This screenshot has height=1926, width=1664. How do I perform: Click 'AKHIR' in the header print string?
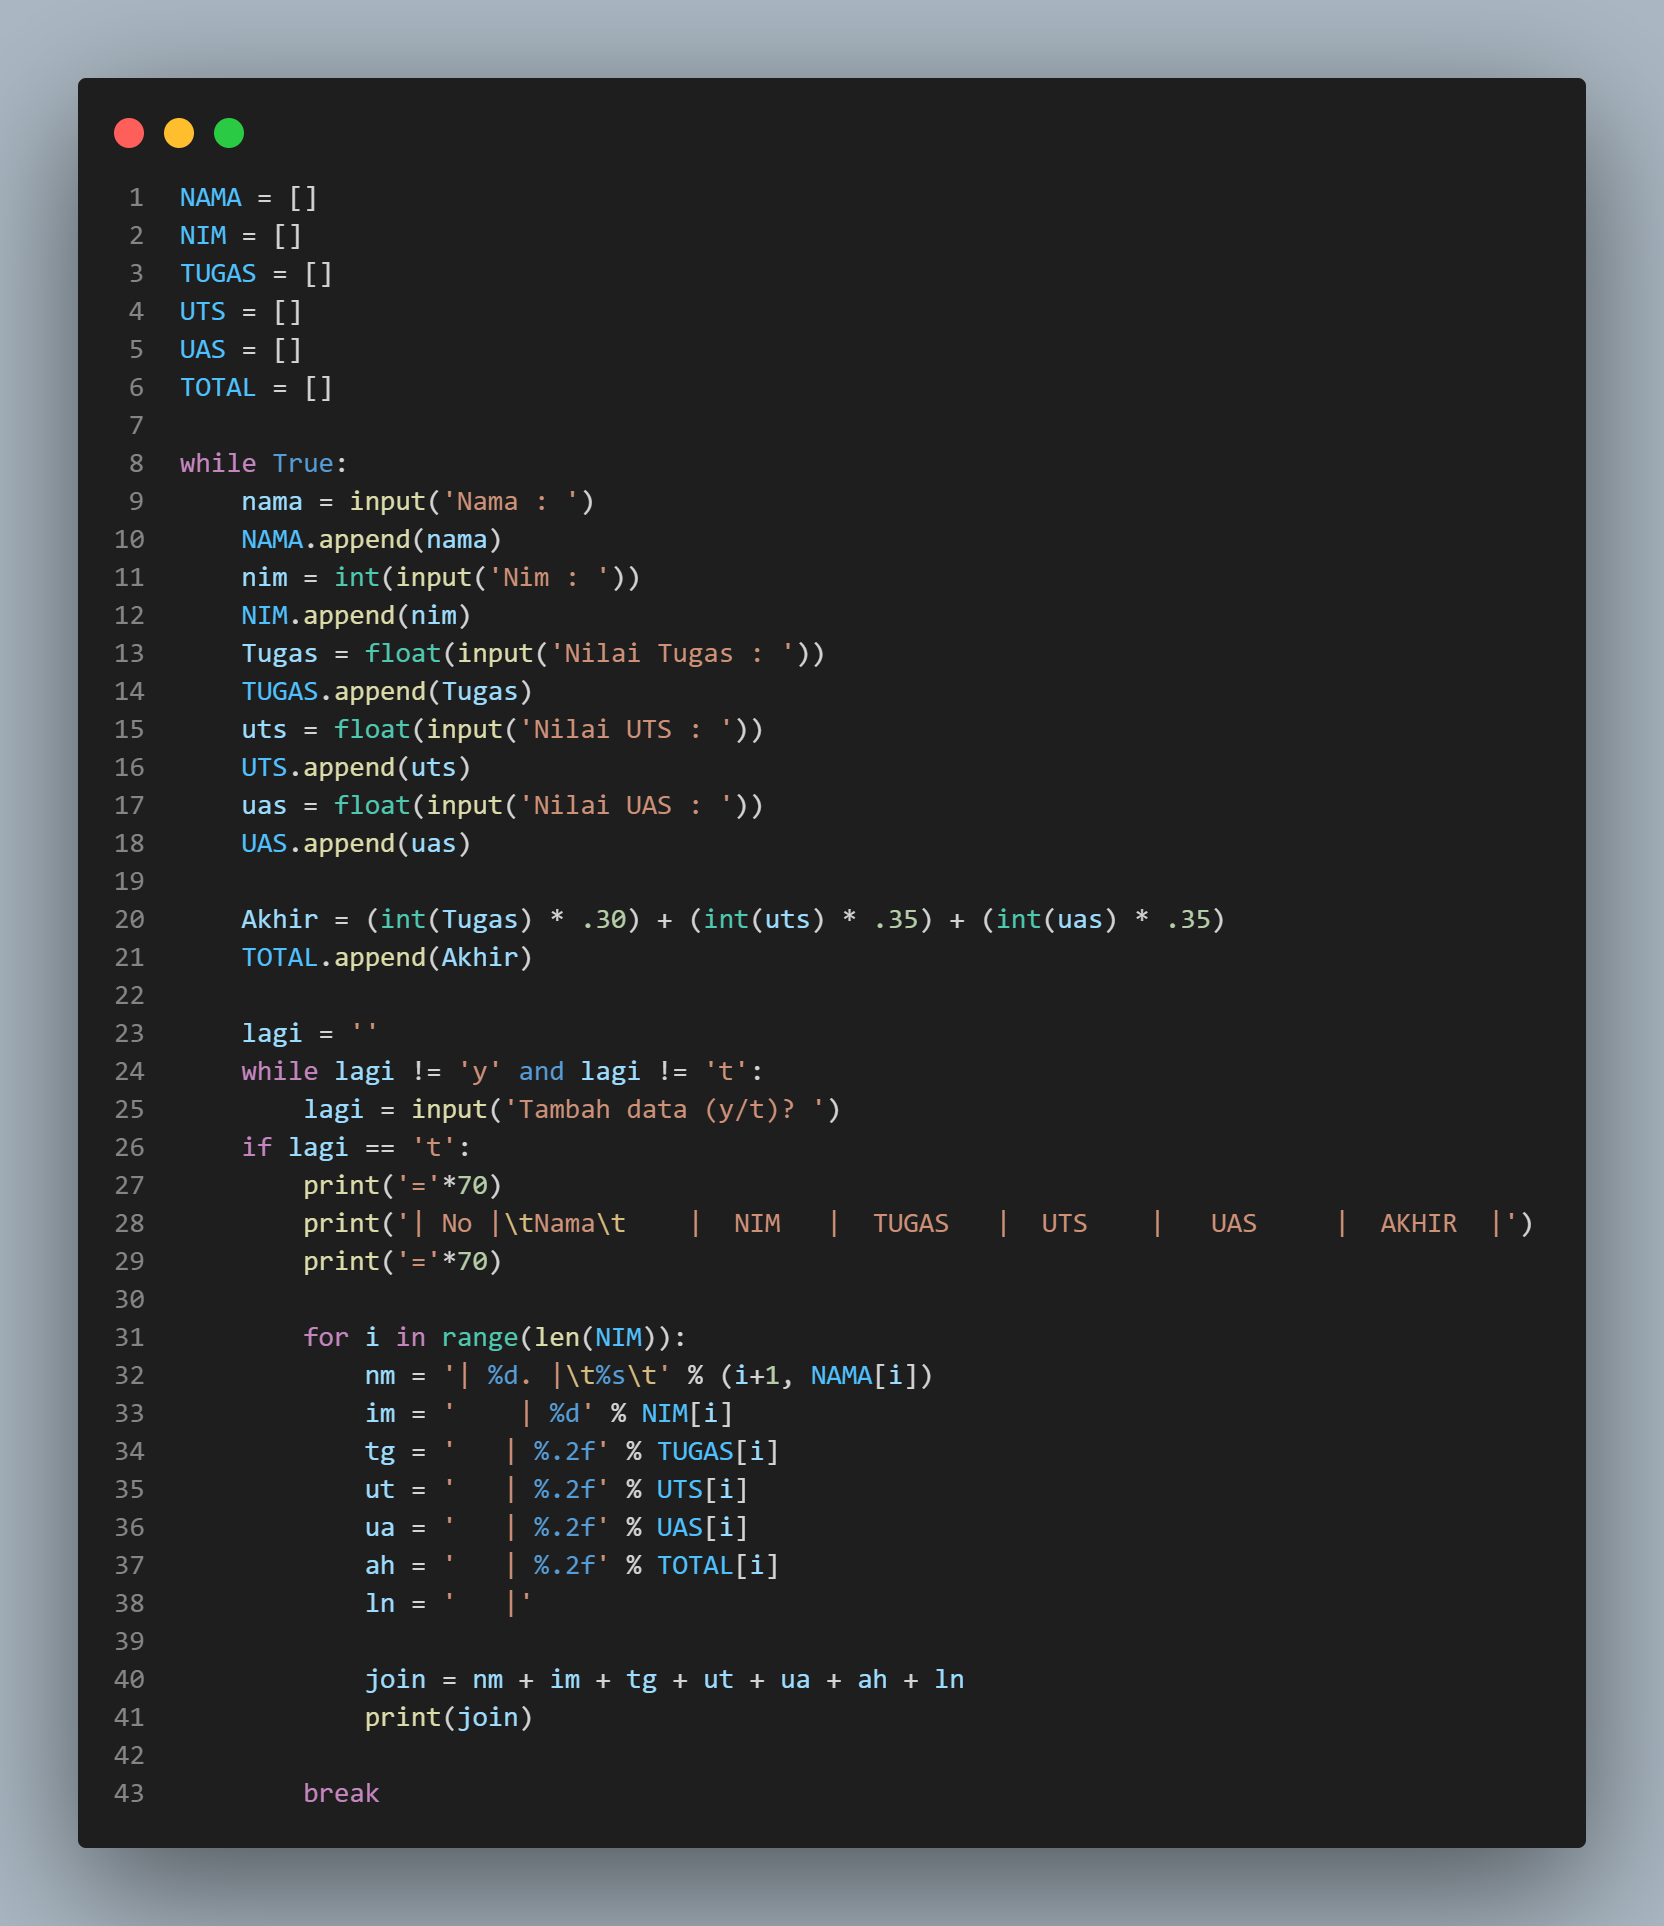click(1418, 1224)
